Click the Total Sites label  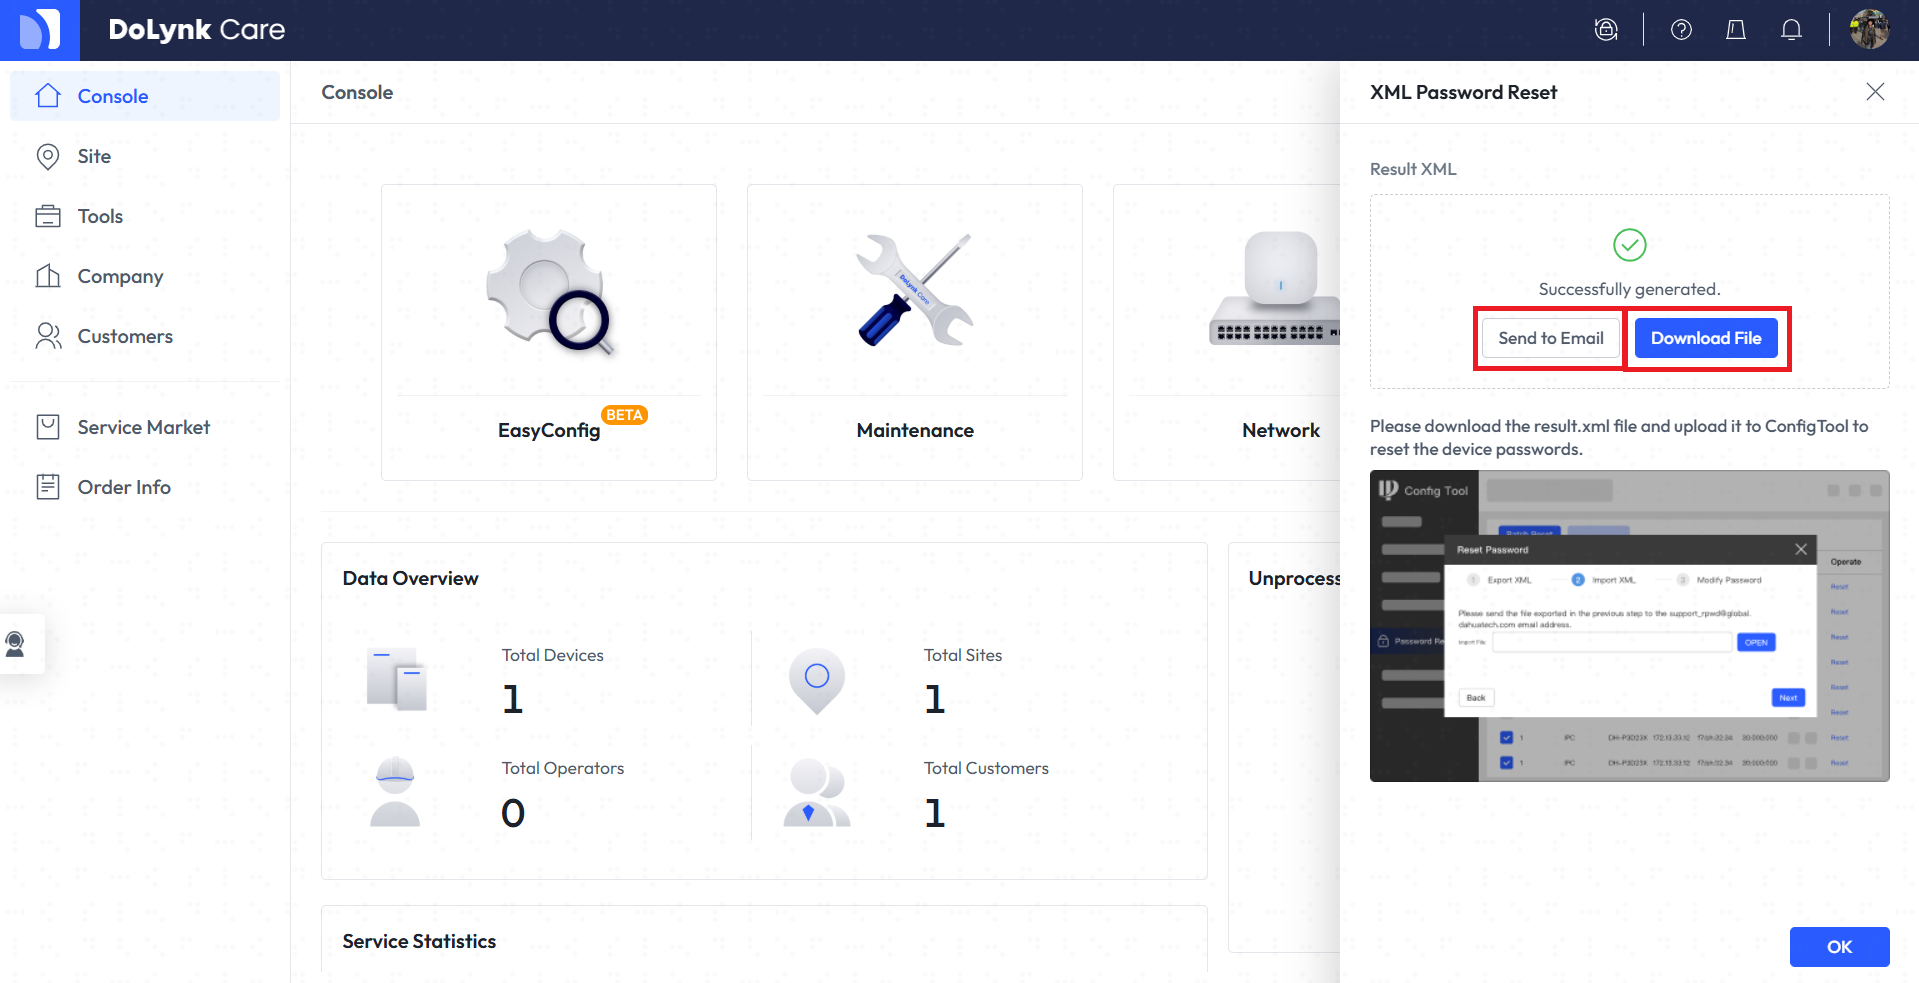point(963,655)
